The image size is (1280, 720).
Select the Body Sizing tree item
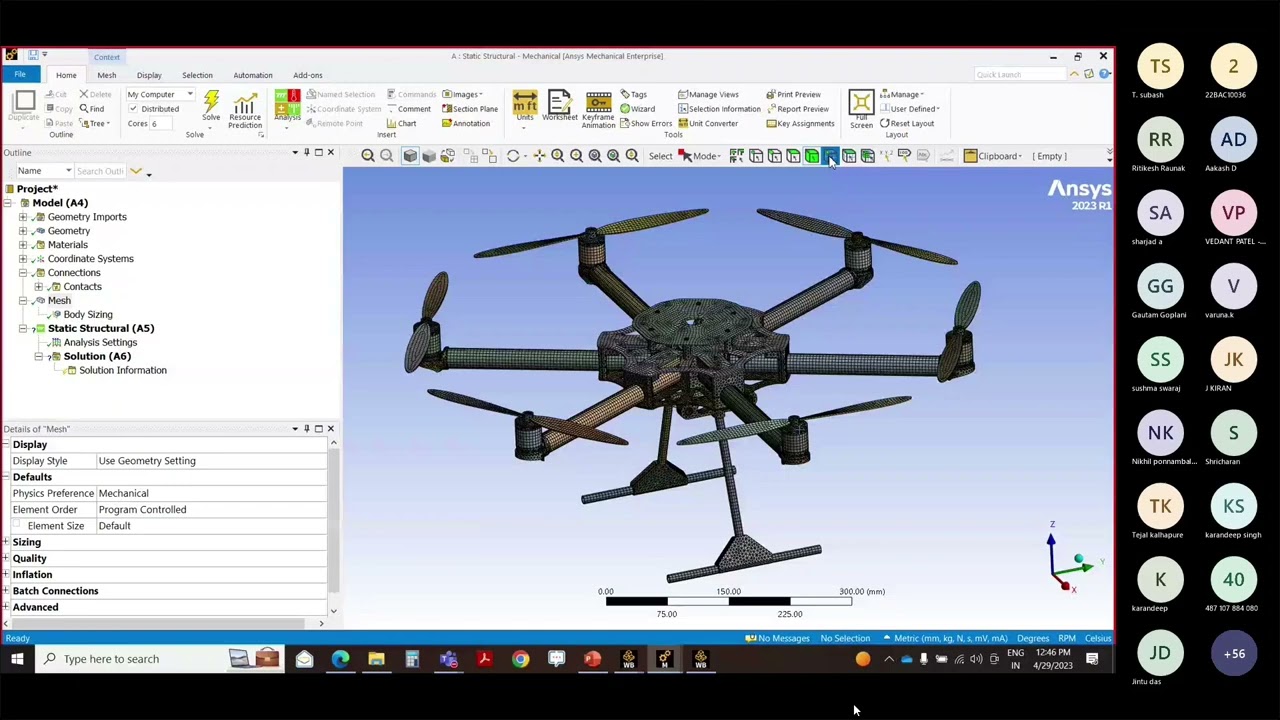pyautogui.click(x=88, y=314)
